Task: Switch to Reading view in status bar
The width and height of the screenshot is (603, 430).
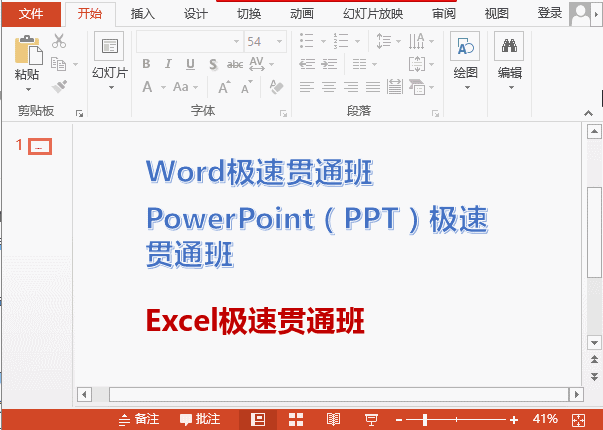Action: (334, 419)
